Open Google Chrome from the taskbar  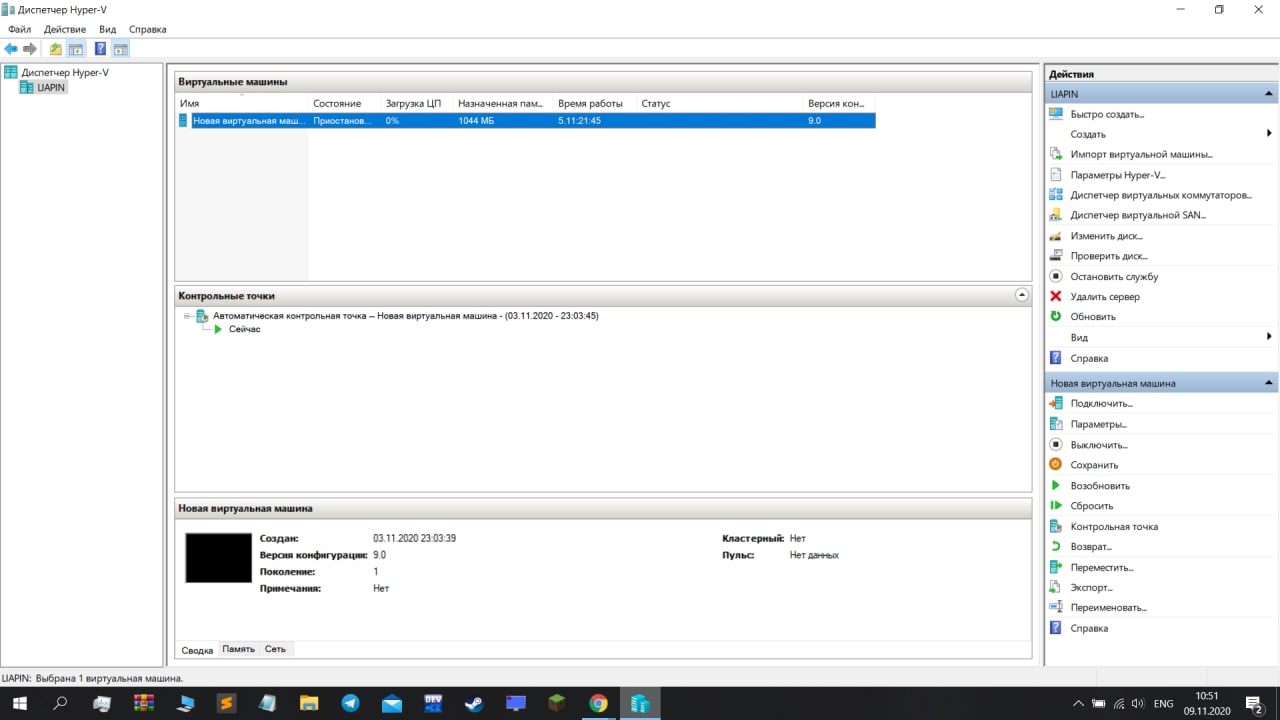[598, 704]
